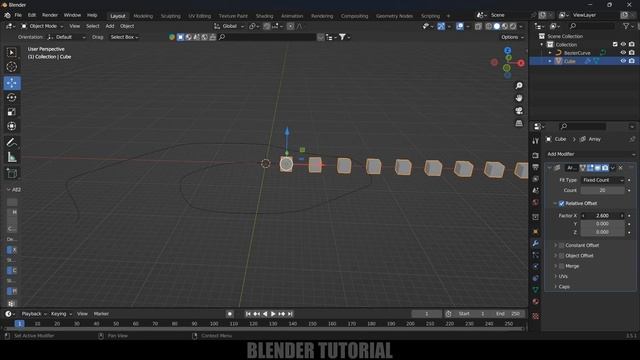The height and width of the screenshot is (360, 640).
Task: Open the Output properties tab icon
Action: click(x=536, y=167)
